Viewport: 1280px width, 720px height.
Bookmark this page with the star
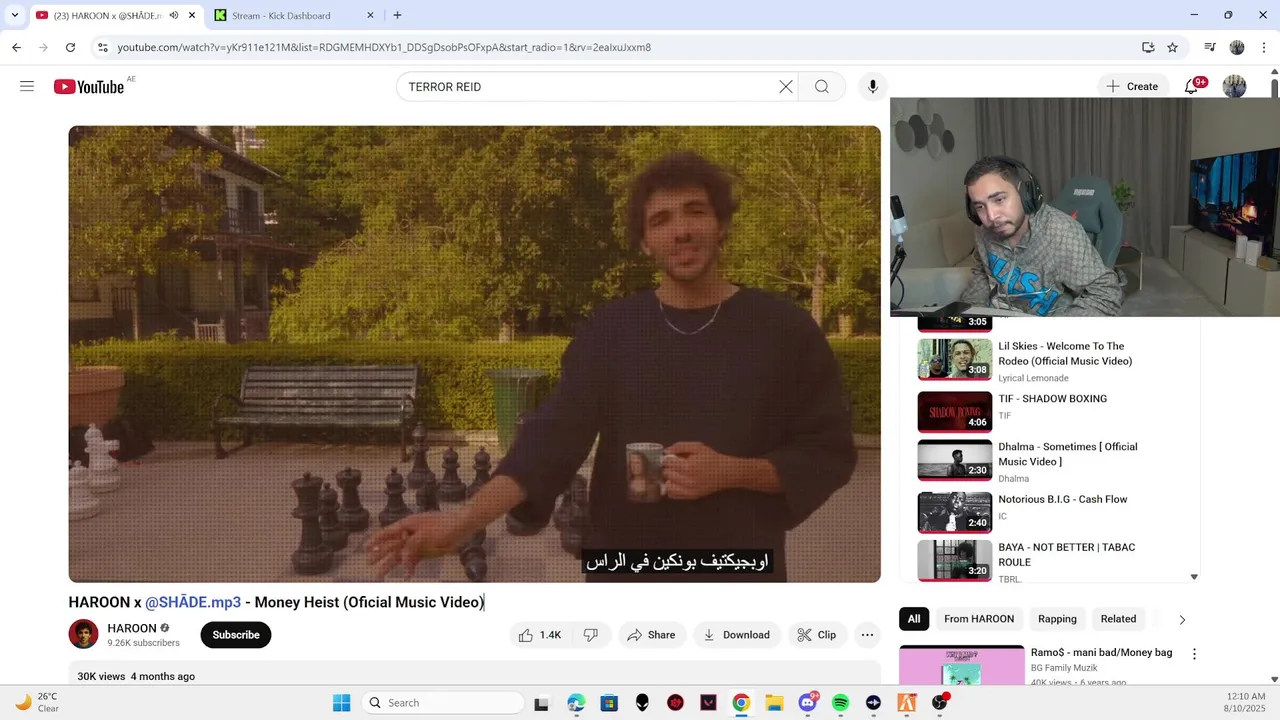coord(1172,47)
